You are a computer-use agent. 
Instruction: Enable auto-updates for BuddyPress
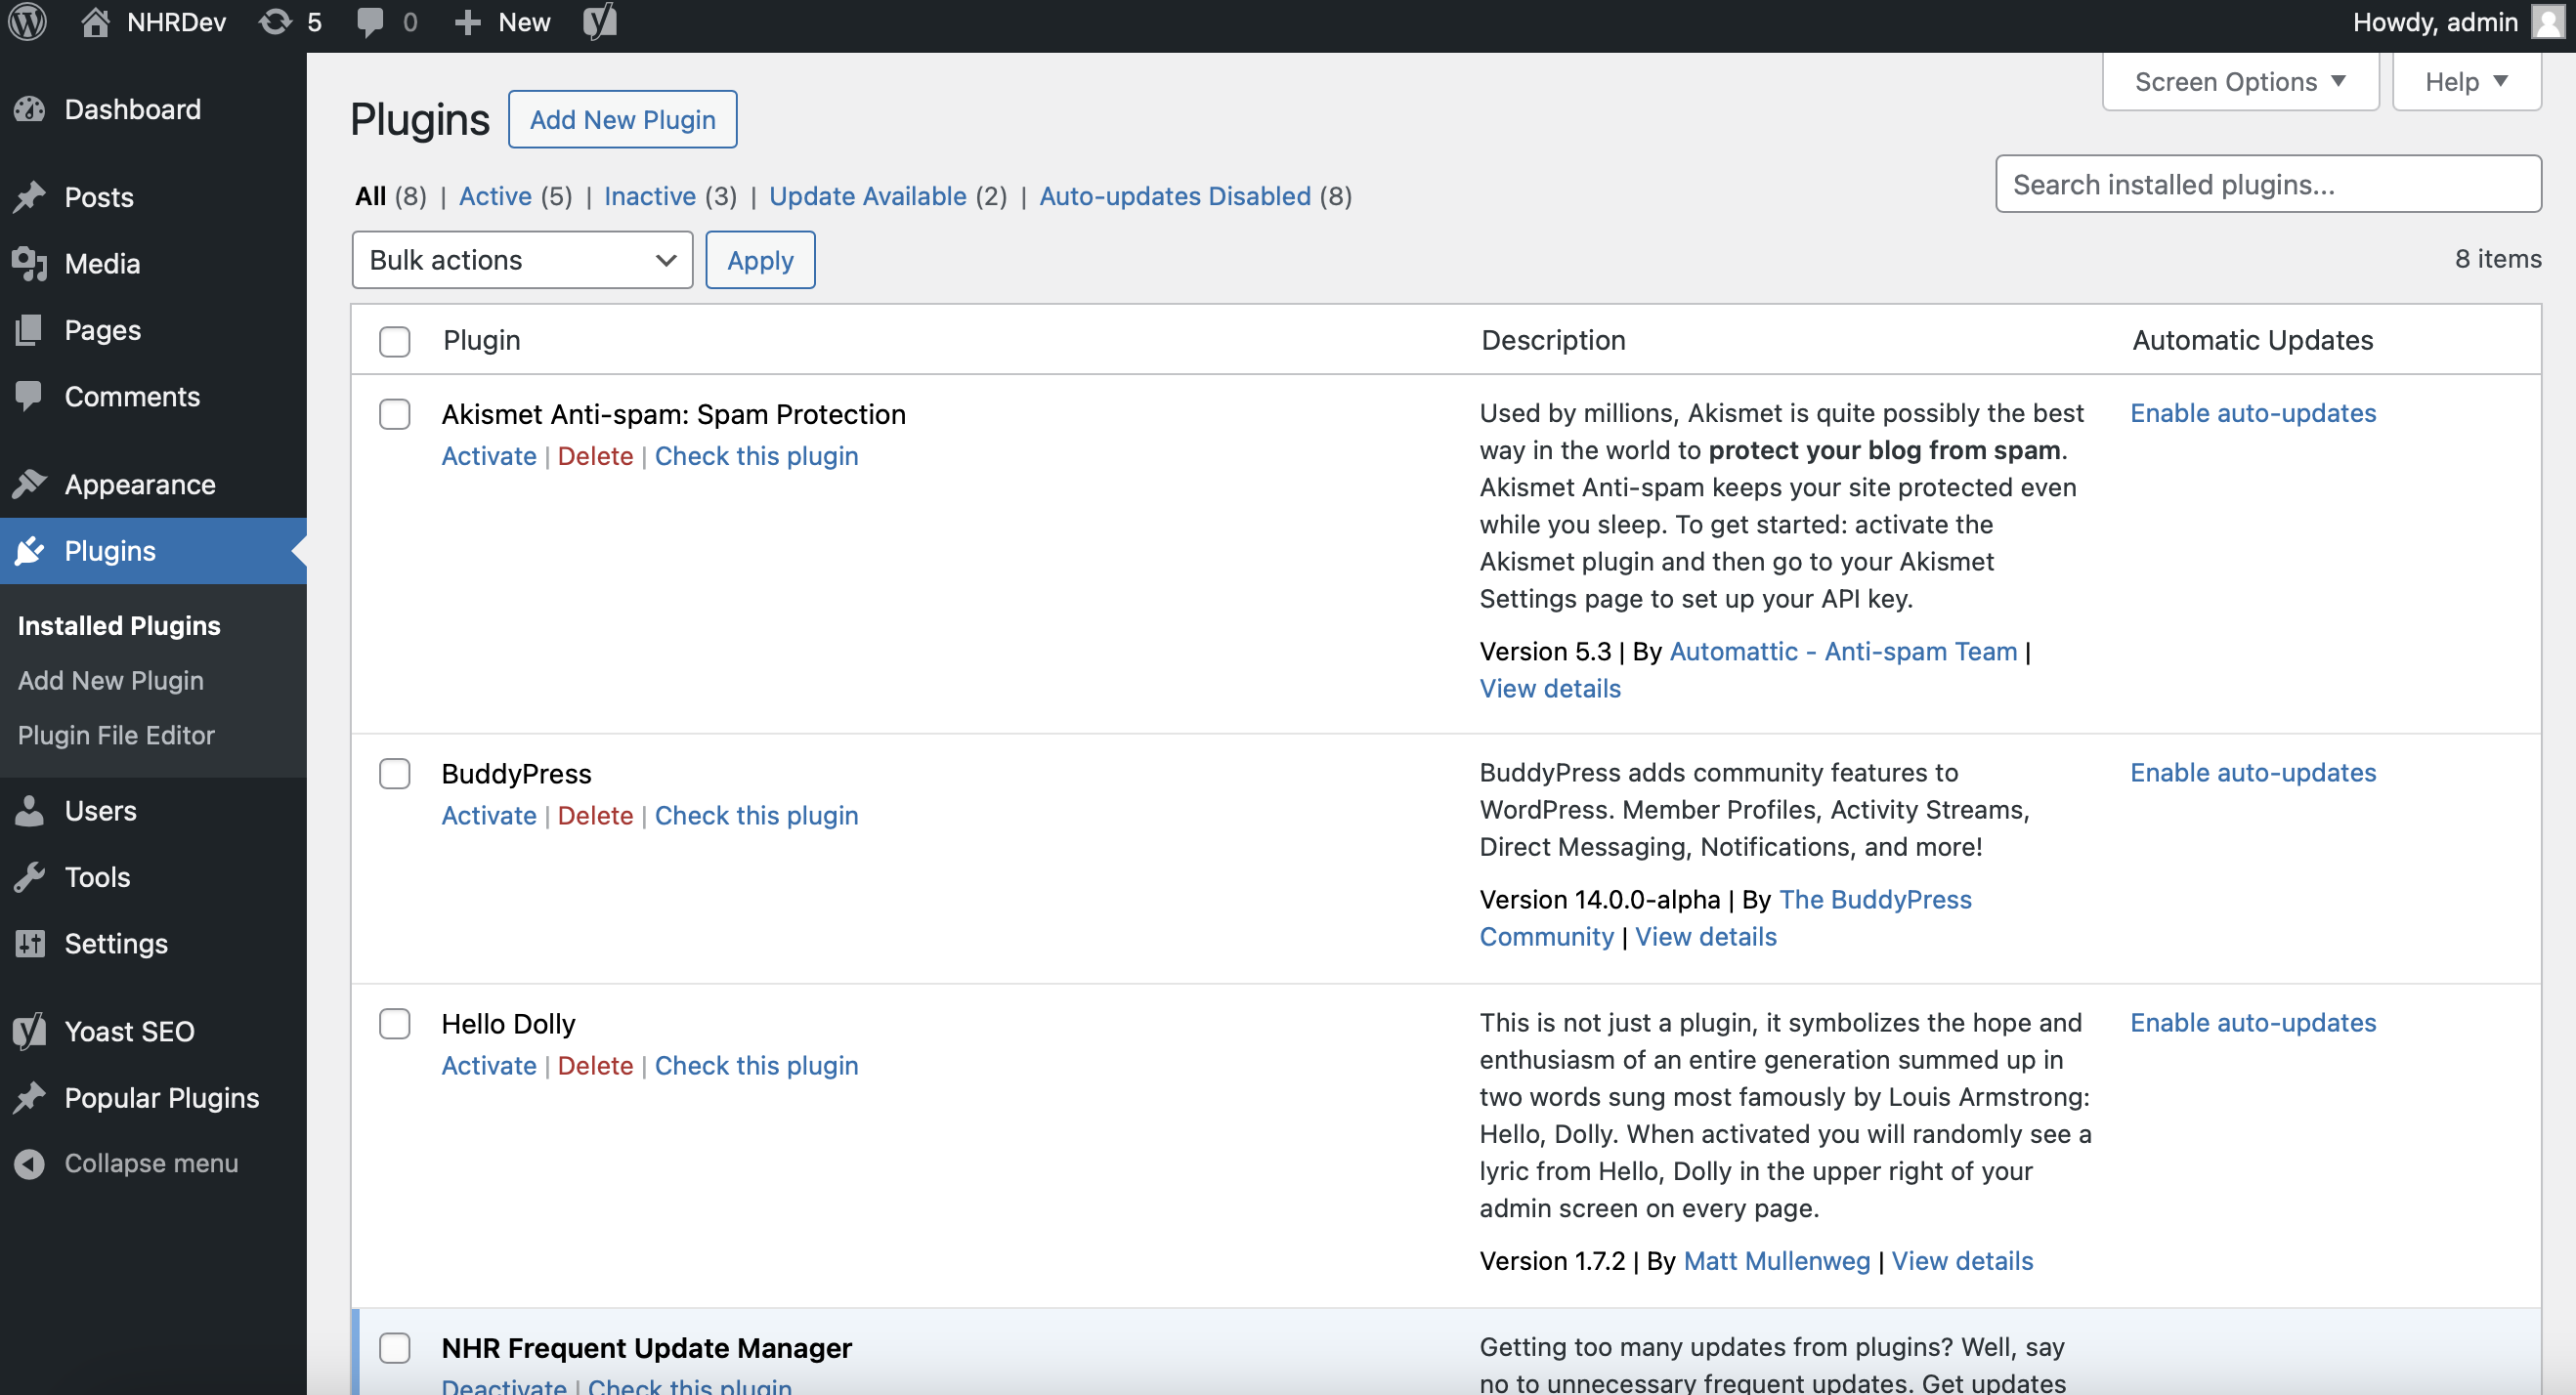[2252, 773]
